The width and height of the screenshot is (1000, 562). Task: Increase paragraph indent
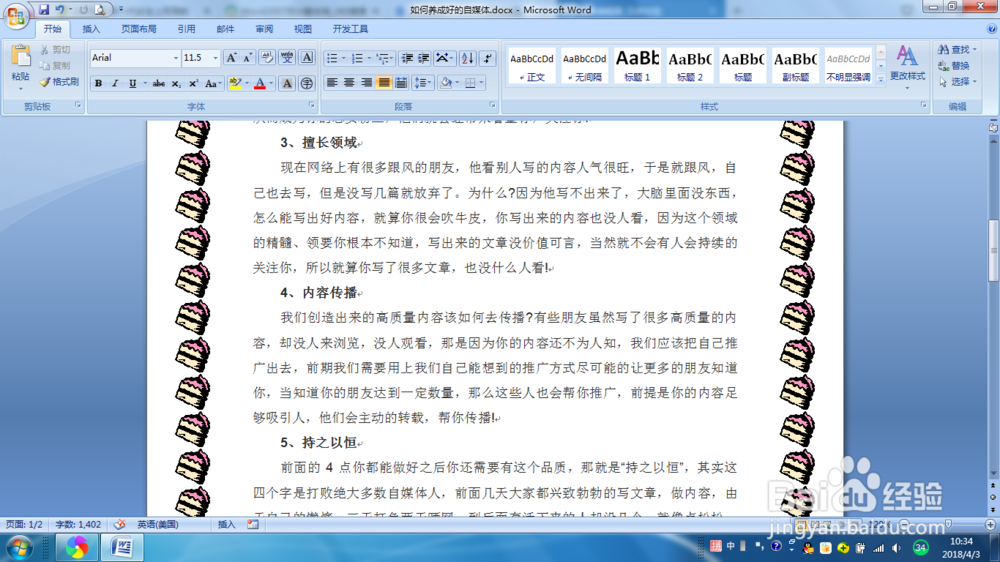click(423, 59)
